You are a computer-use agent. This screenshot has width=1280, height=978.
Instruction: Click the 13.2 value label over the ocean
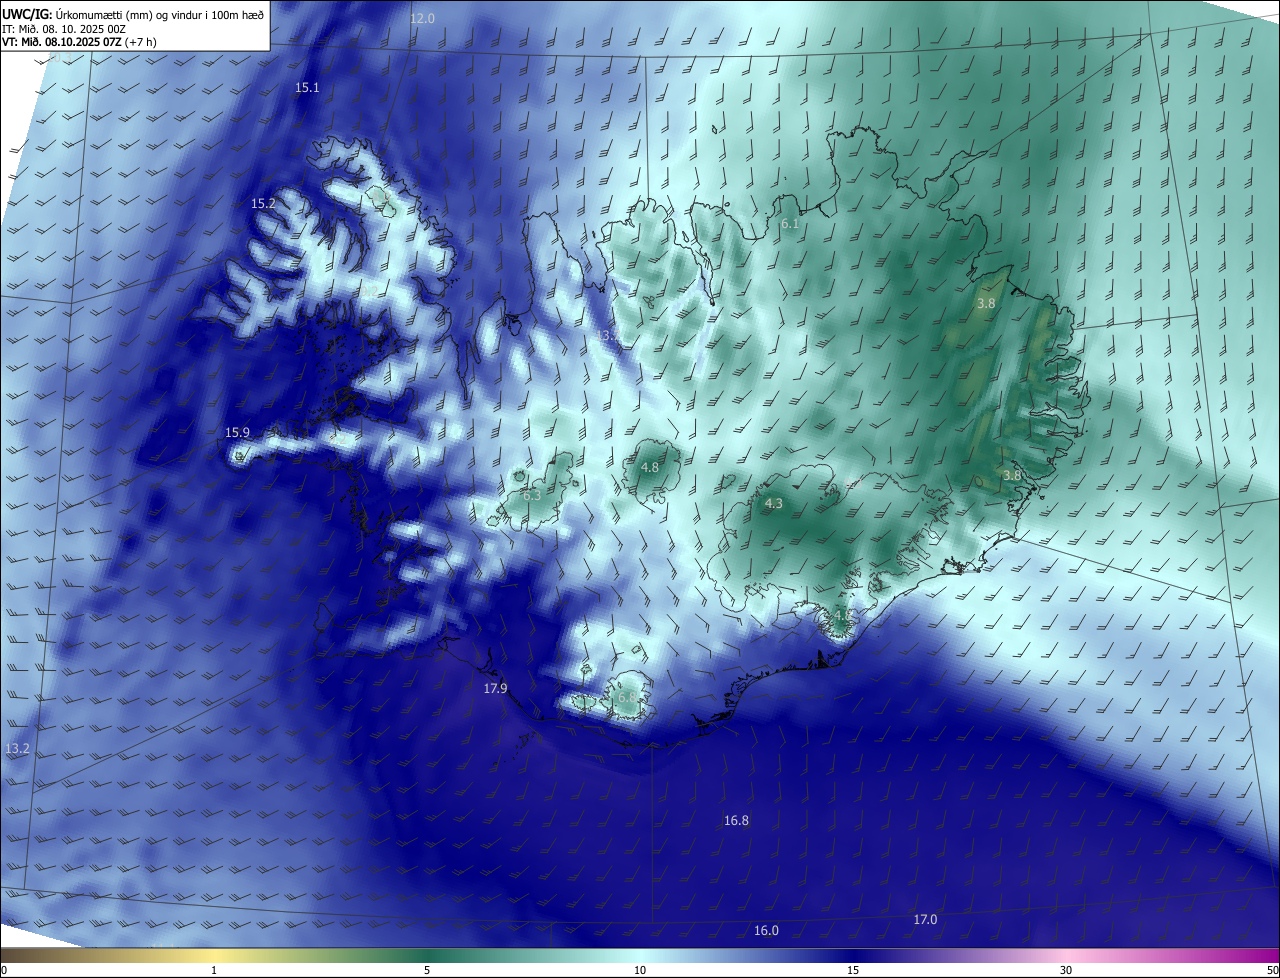18,749
